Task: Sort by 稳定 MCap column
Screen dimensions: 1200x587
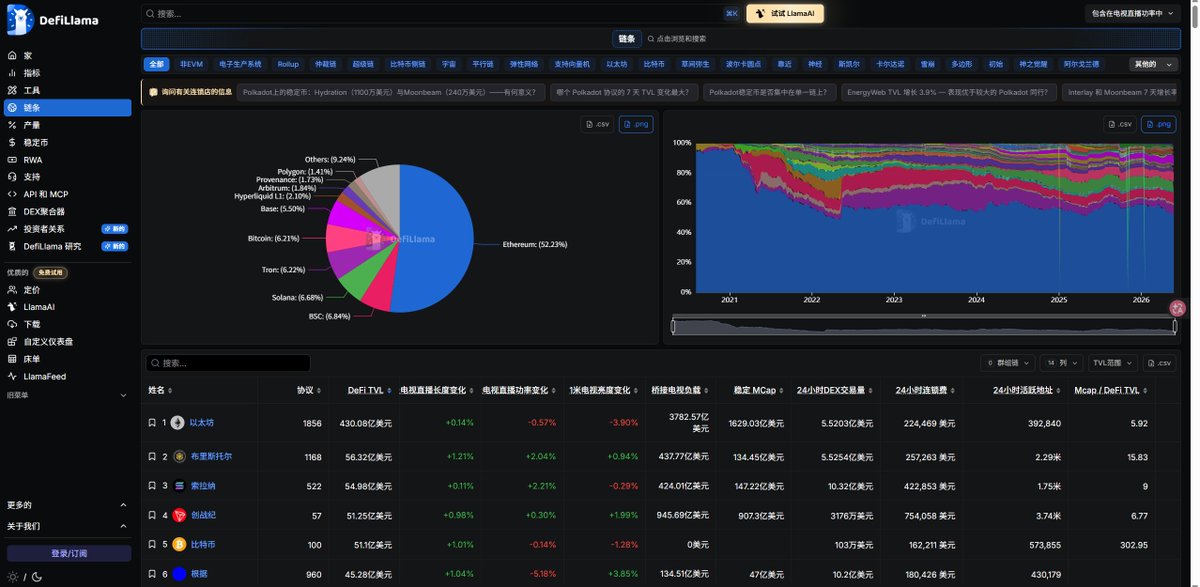Action: click(759, 390)
